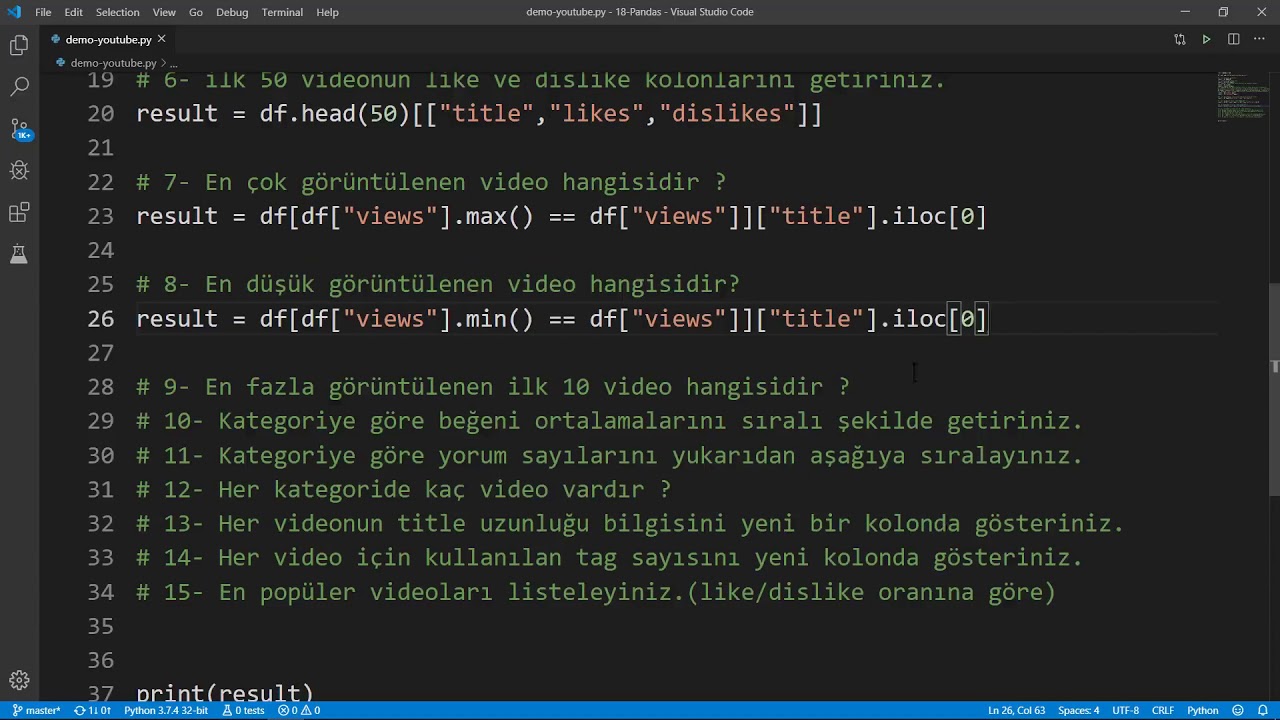
Task: Click the comment '# 13- Her videonun title uzunluğu'
Action: tap(630, 523)
